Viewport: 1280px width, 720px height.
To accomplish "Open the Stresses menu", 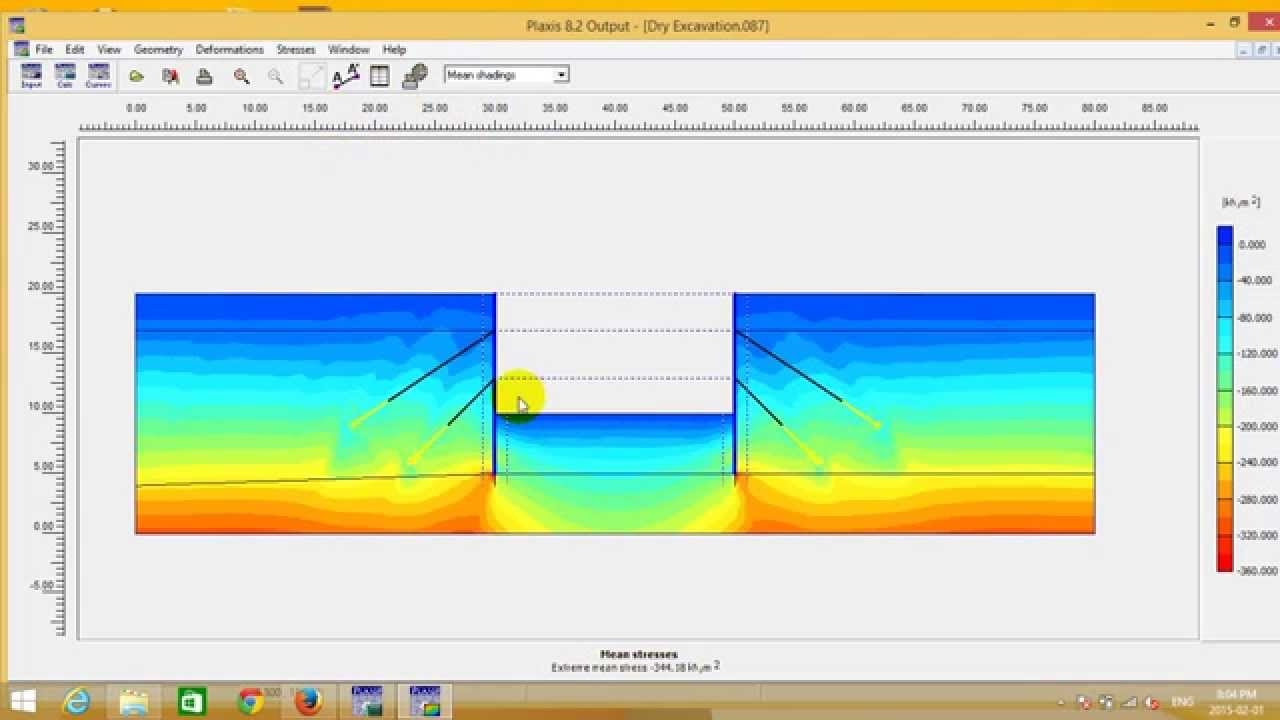I will click(x=295, y=49).
